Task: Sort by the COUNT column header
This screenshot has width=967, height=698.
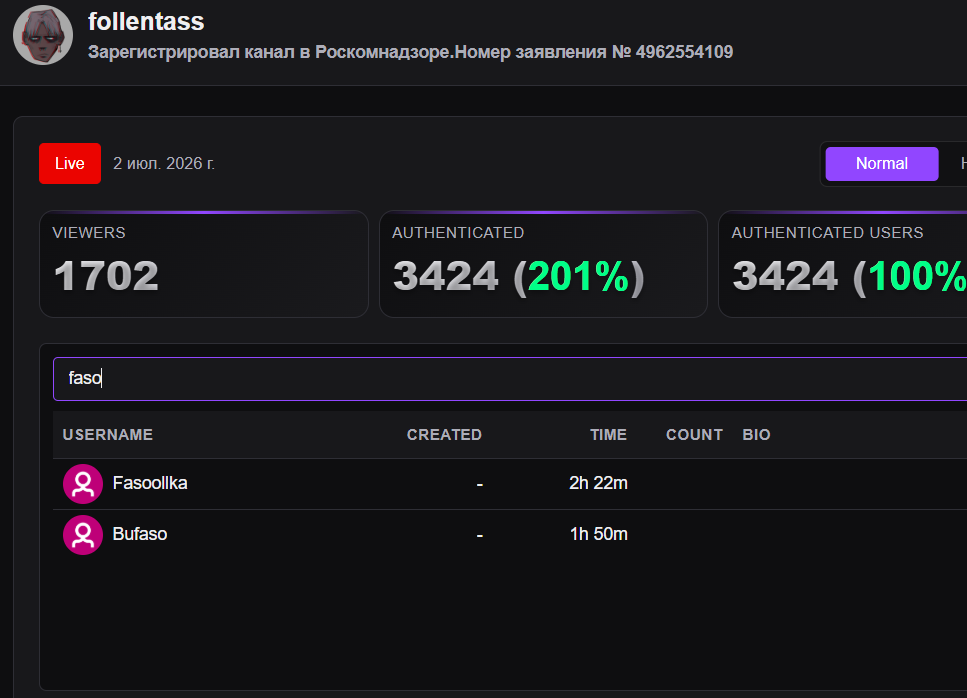Action: (x=694, y=435)
